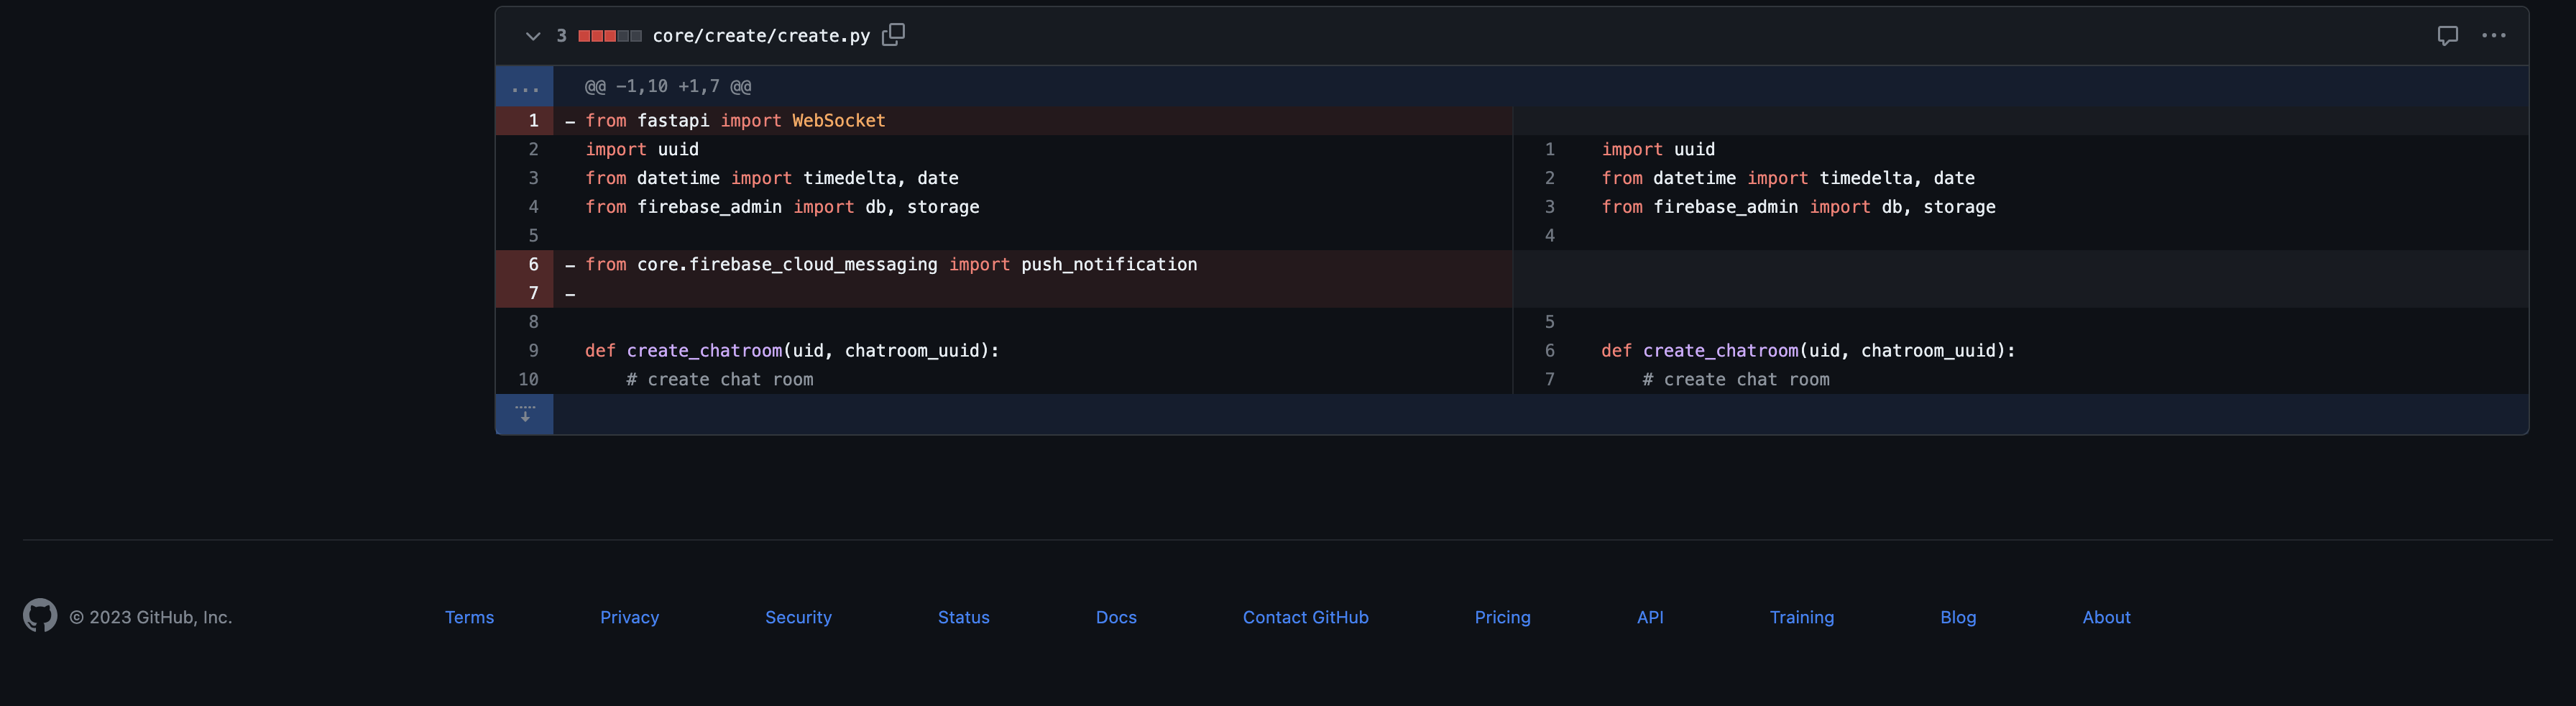The image size is (2576, 706).
Task: Open the three-dot file options menu
Action: coord(2493,36)
